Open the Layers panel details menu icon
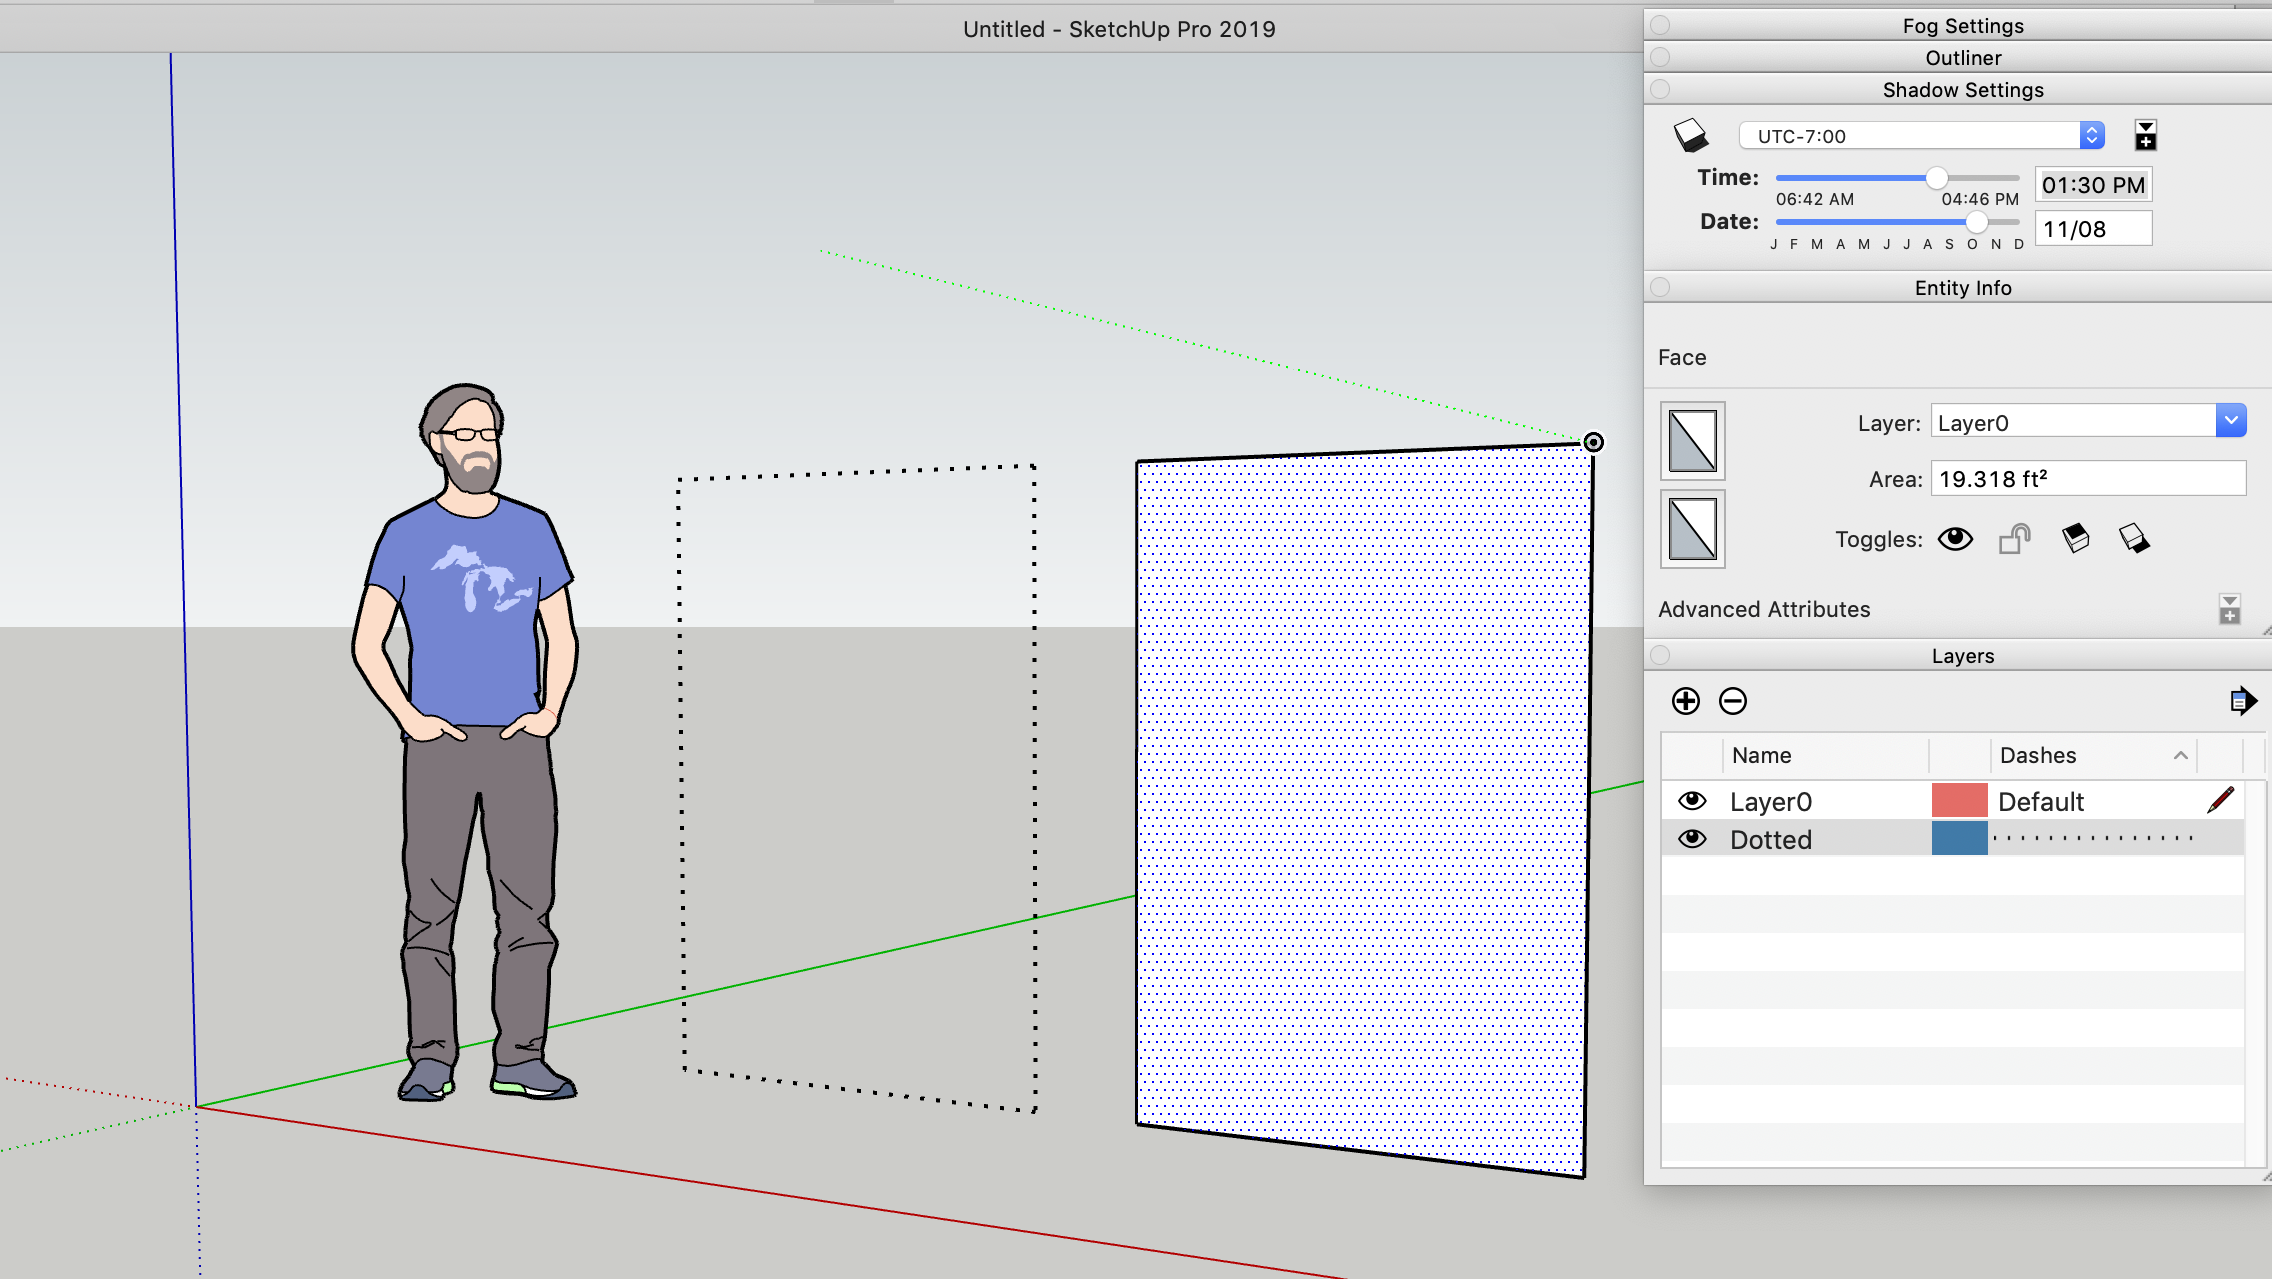 2243,701
